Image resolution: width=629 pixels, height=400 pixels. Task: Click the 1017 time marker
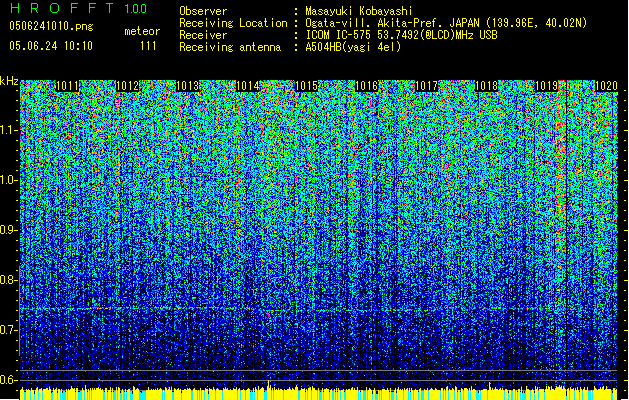point(426,86)
